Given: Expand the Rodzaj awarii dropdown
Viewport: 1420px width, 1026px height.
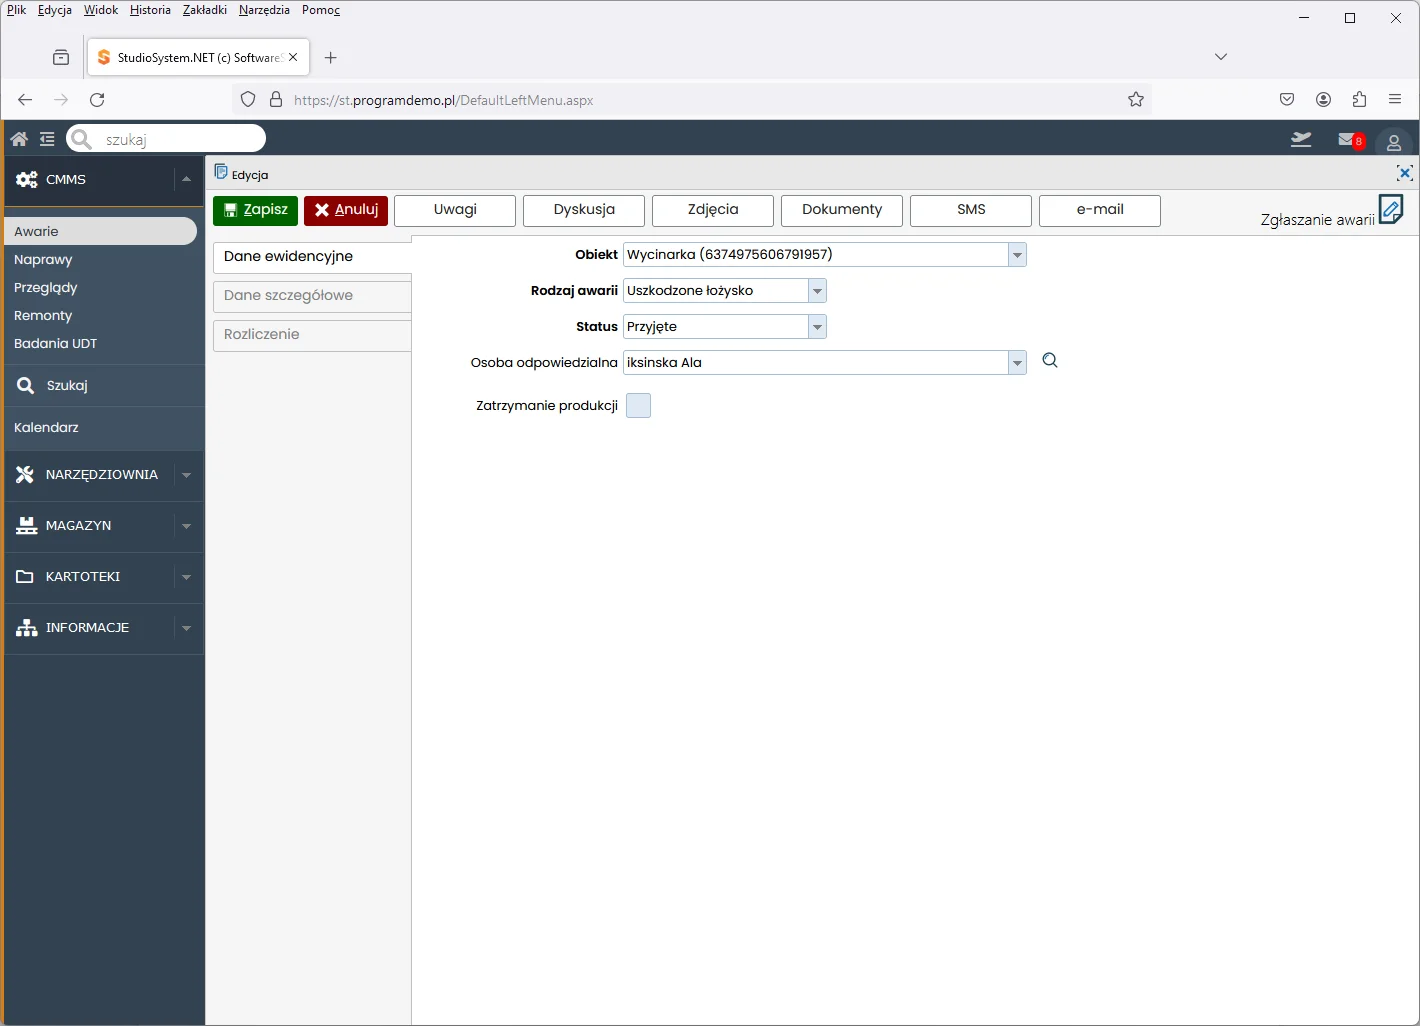Looking at the screenshot, I should coord(817,291).
